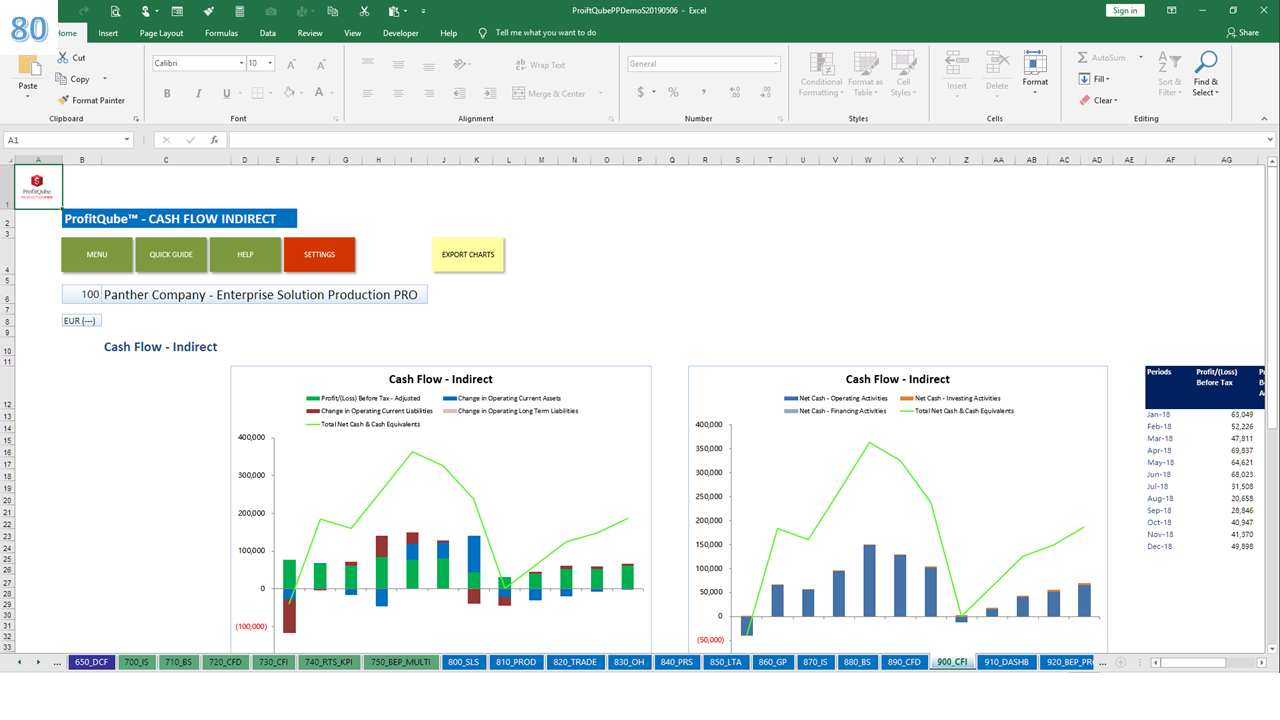Click the Quick Access print preview icon

[x=116, y=11]
